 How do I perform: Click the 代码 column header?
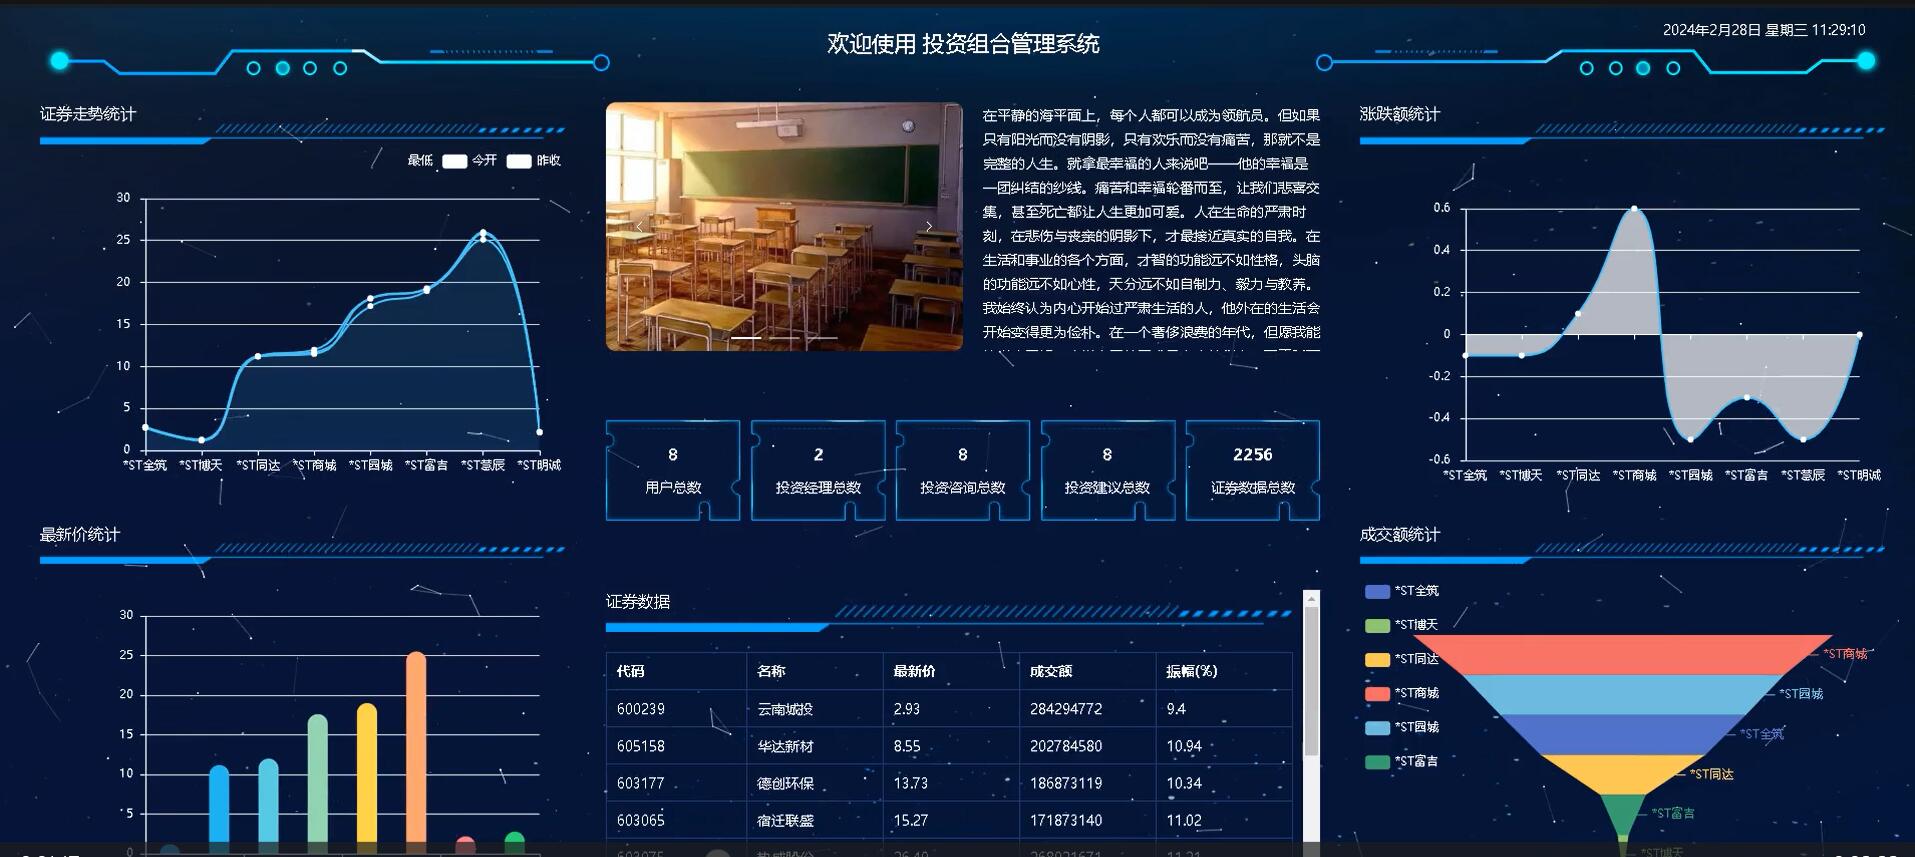[x=676, y=671]
